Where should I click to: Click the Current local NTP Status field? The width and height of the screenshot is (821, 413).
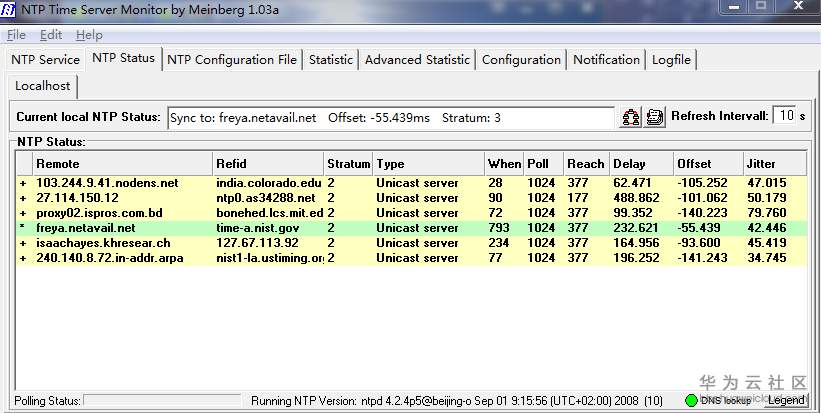[x=391, y=118]
